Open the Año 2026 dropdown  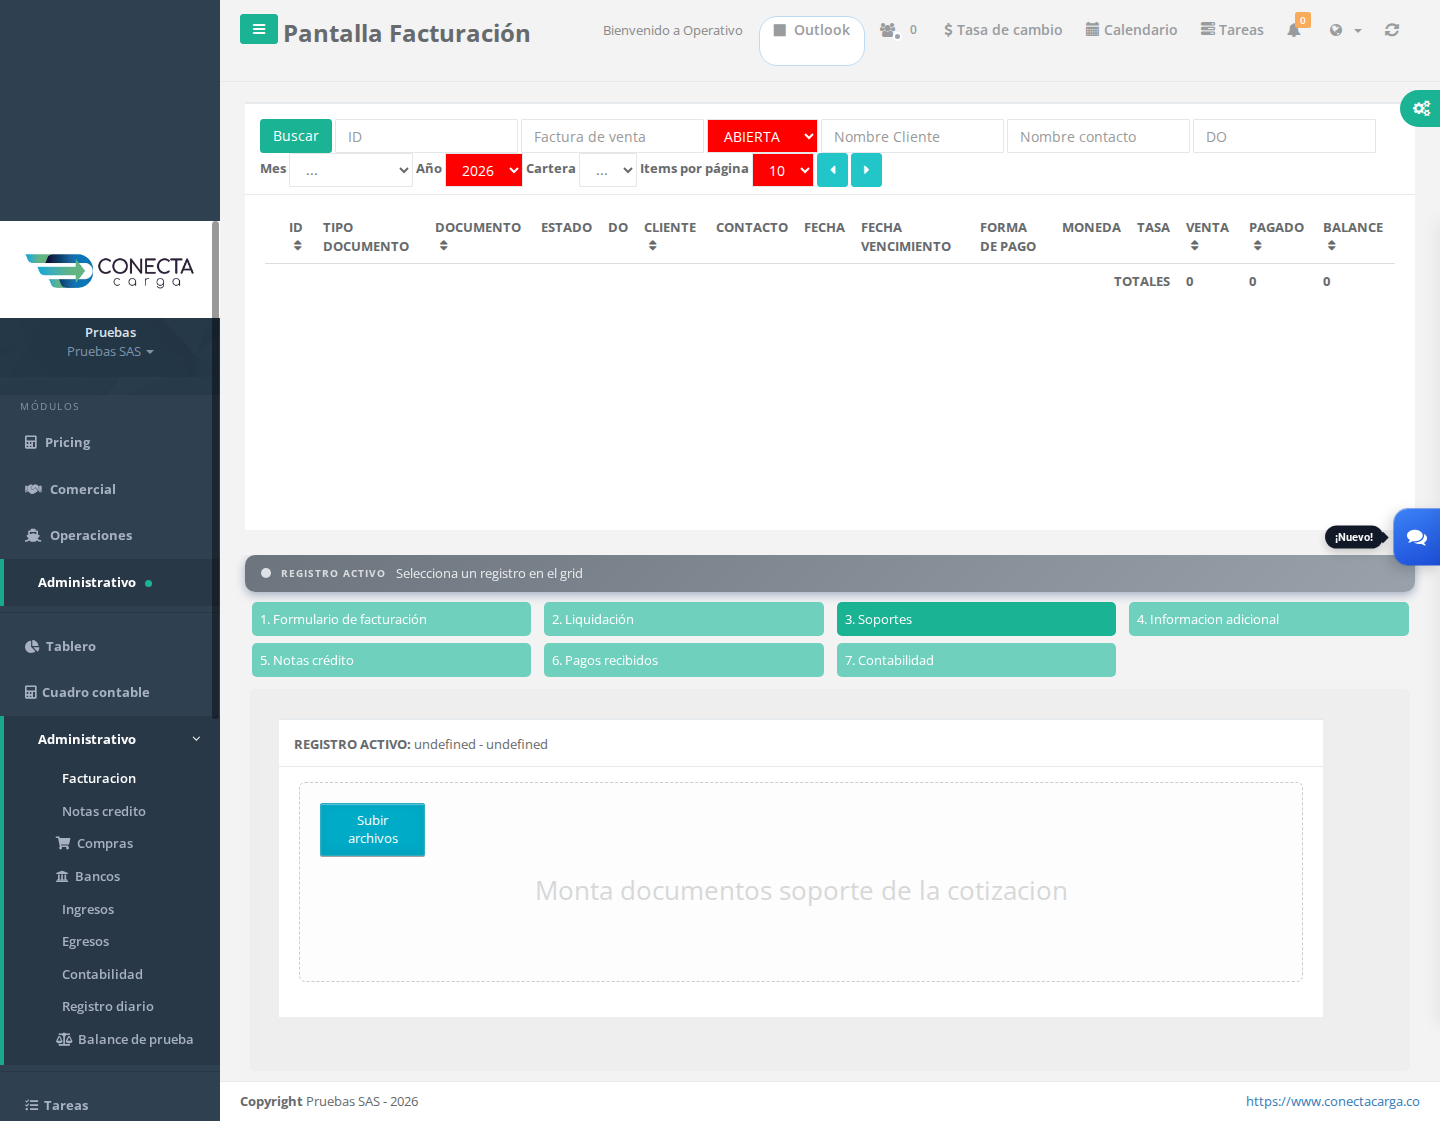coord(484,170)
